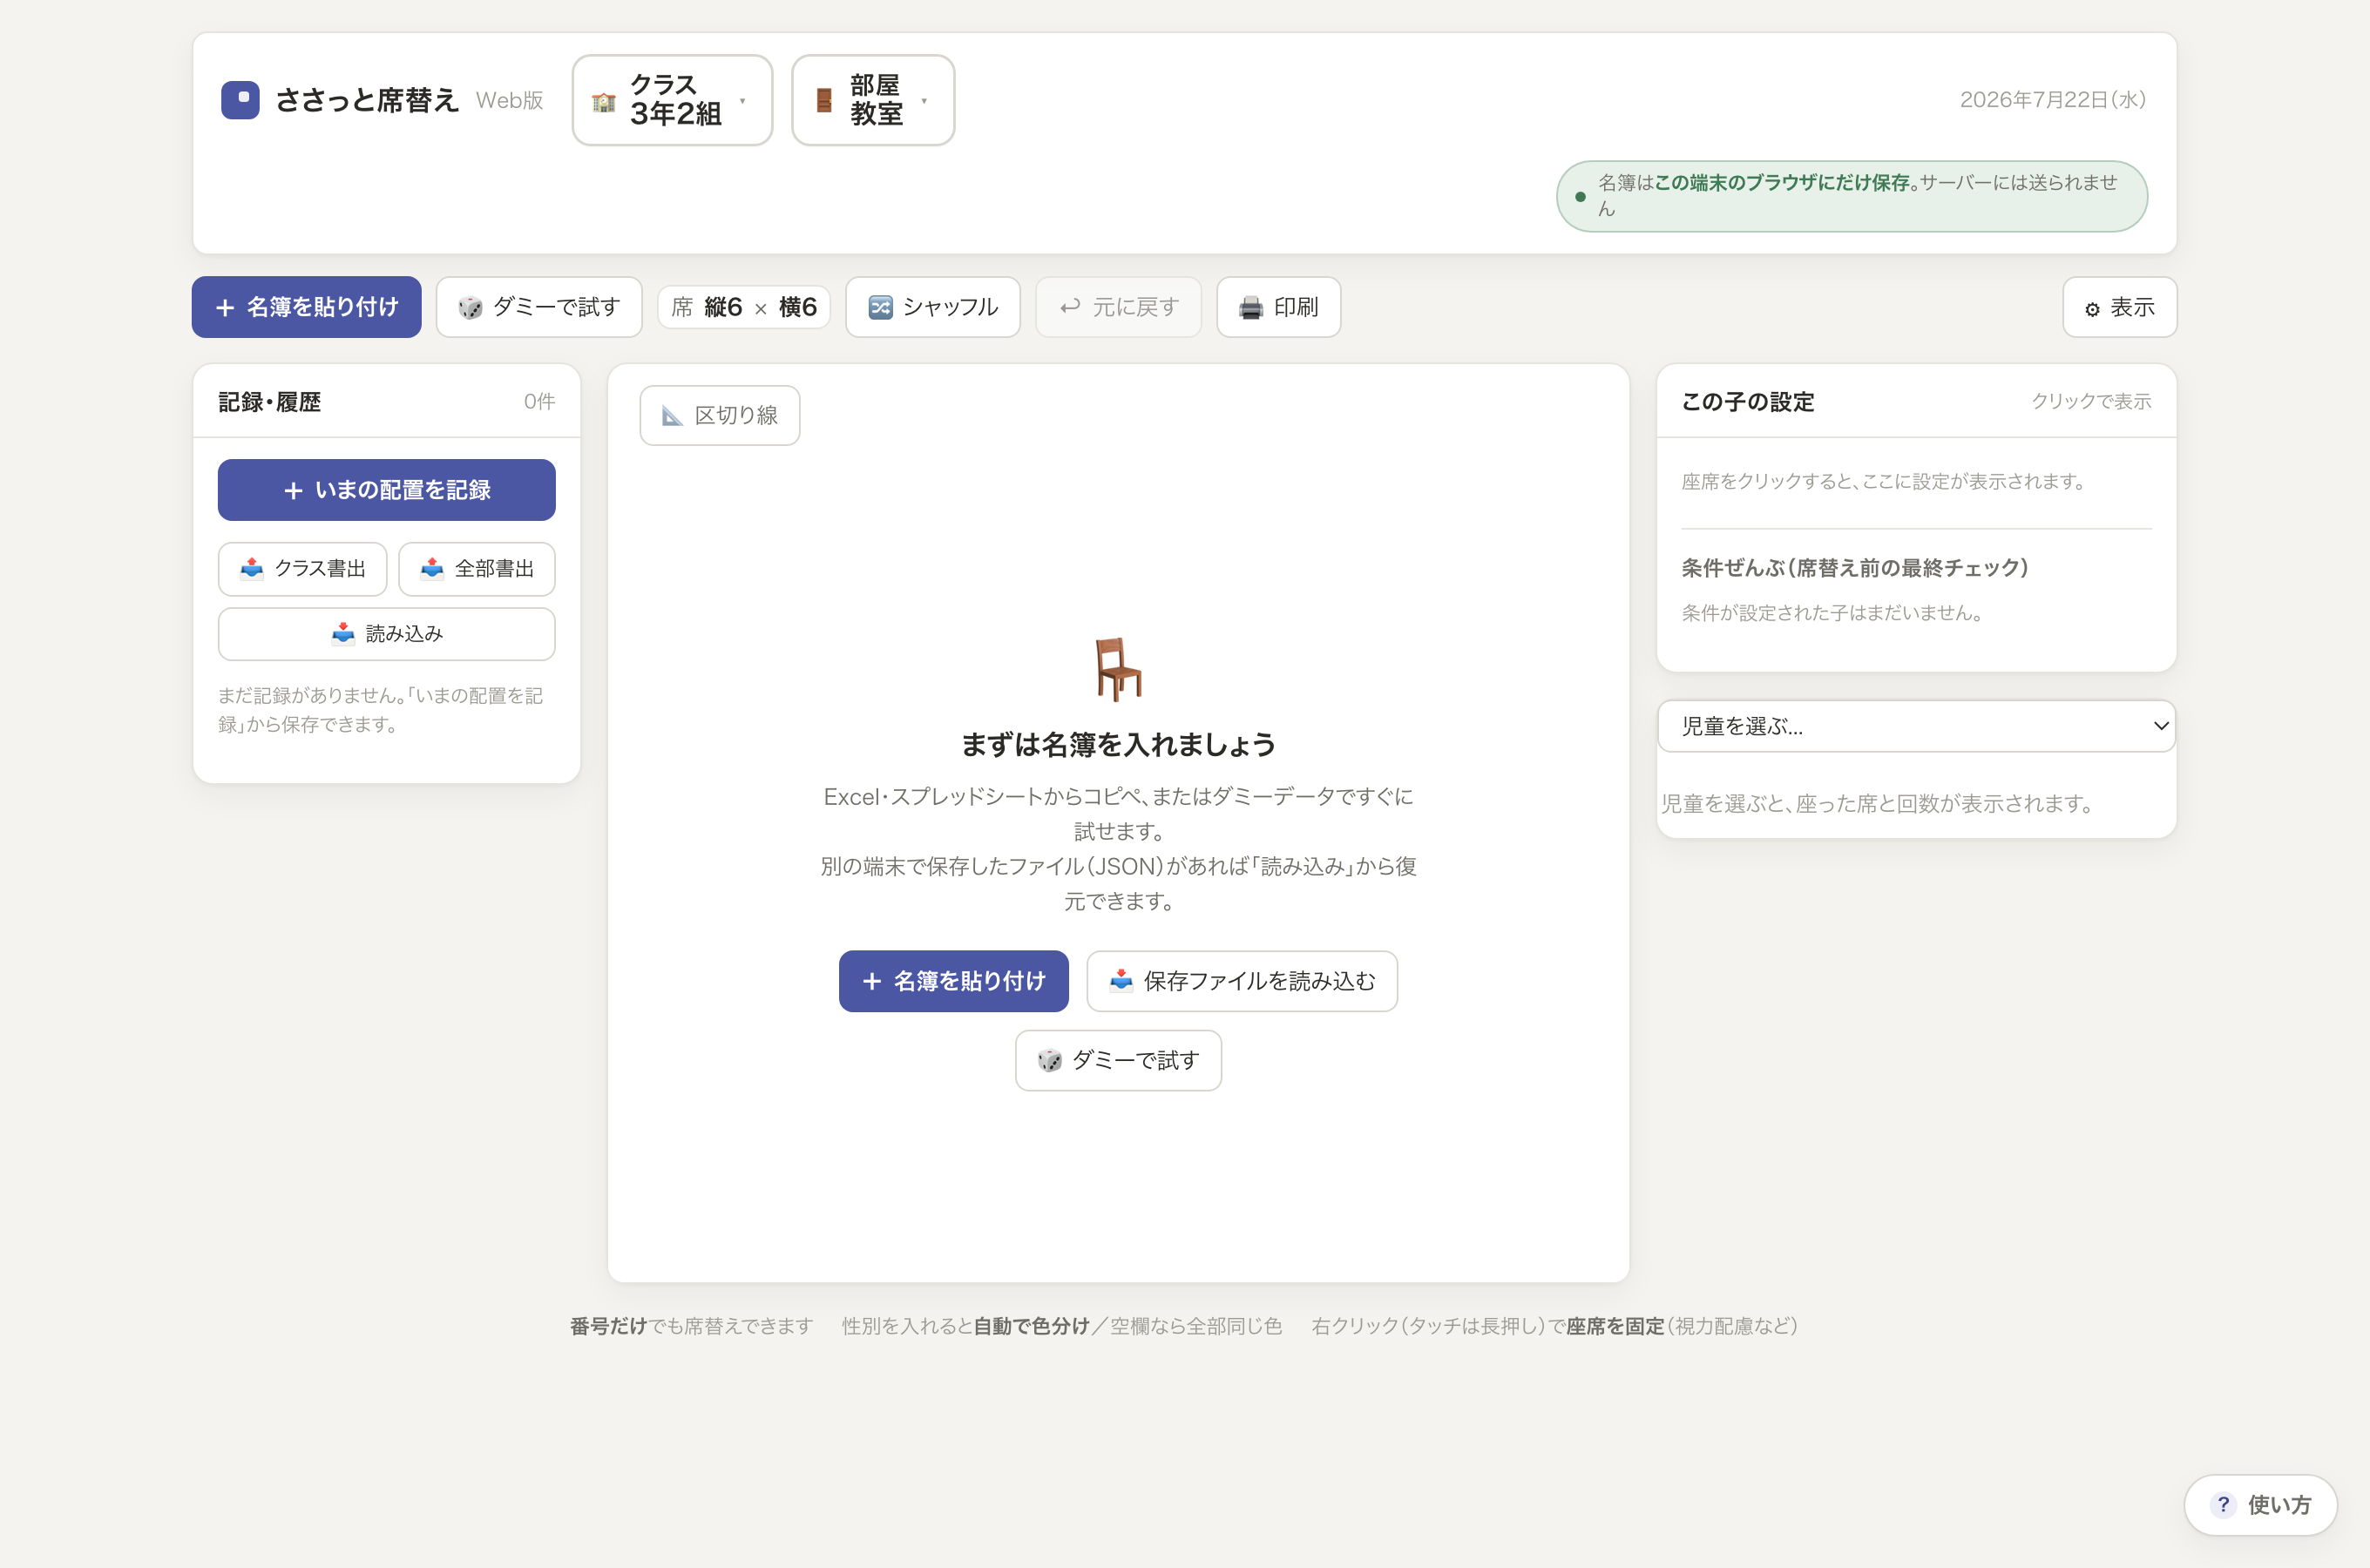This screenshot has height=1568, width=2370.
Task: Open the 席 縦6×横6 grid size setting
Action: [x=744, y=307]
